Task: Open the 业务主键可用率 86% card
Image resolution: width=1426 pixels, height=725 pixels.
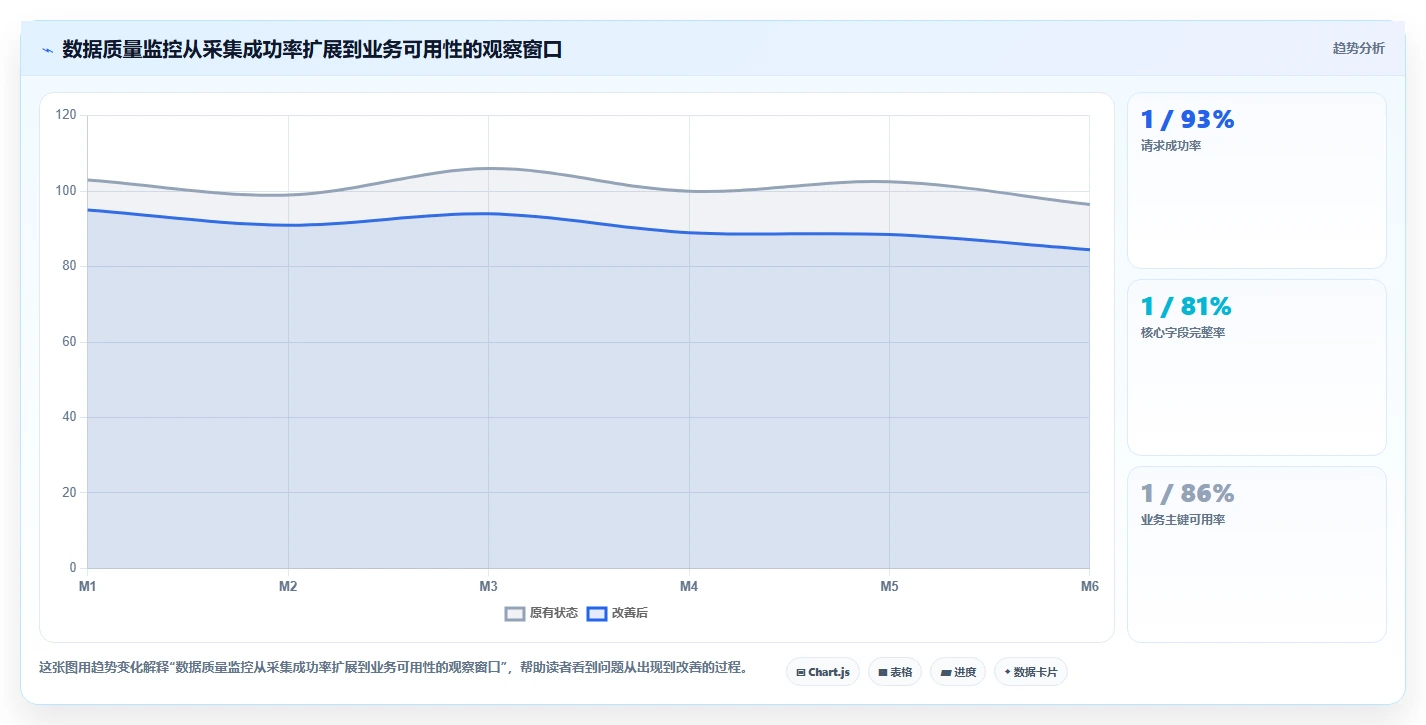Action: pyautogui.click(x=1257, y=555)
